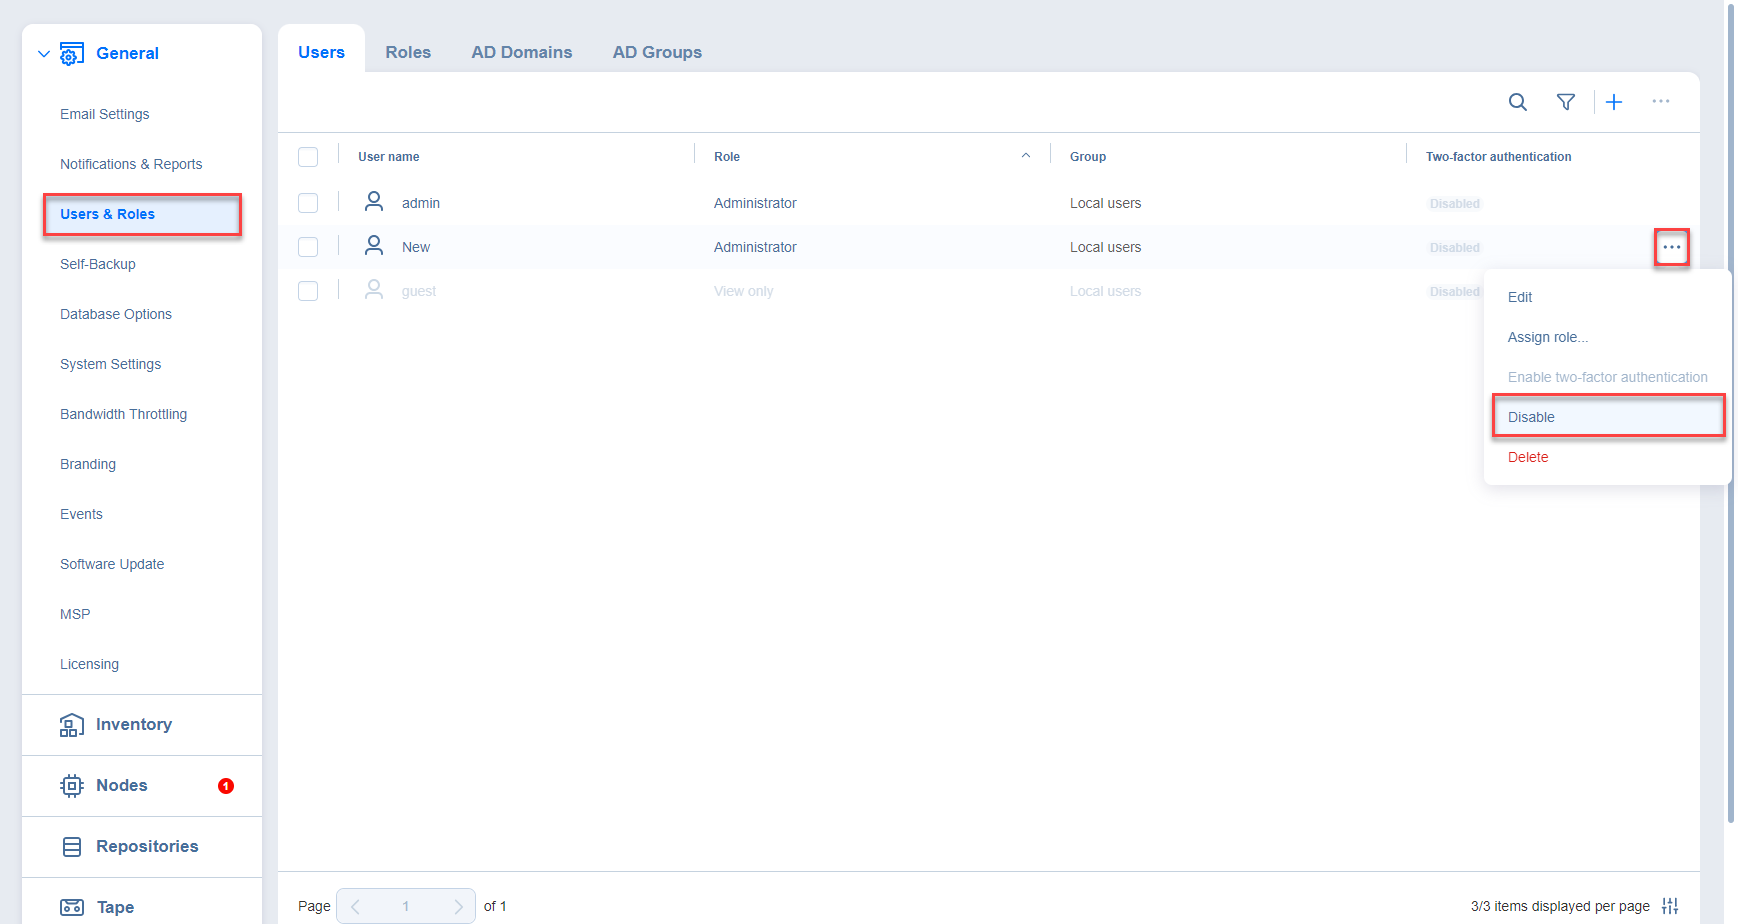
Task: Click Delete in the user menu
Action: pos(1528,457)
